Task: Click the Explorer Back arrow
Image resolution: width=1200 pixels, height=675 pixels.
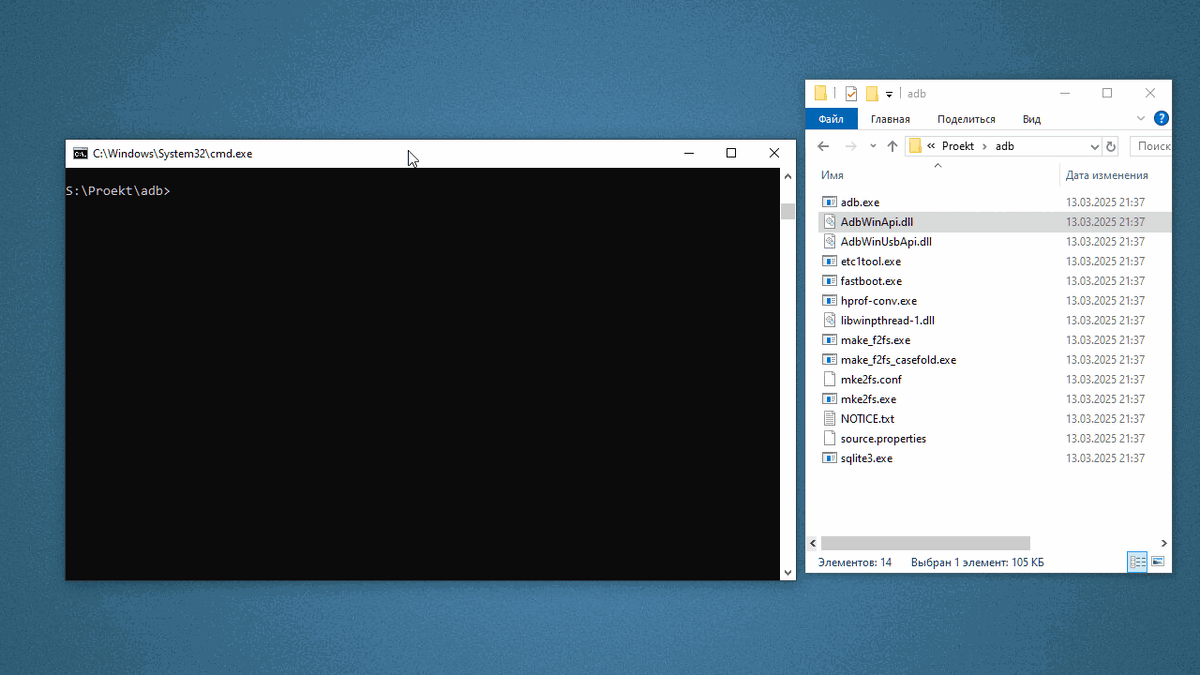Action: (x=823, y=146)
